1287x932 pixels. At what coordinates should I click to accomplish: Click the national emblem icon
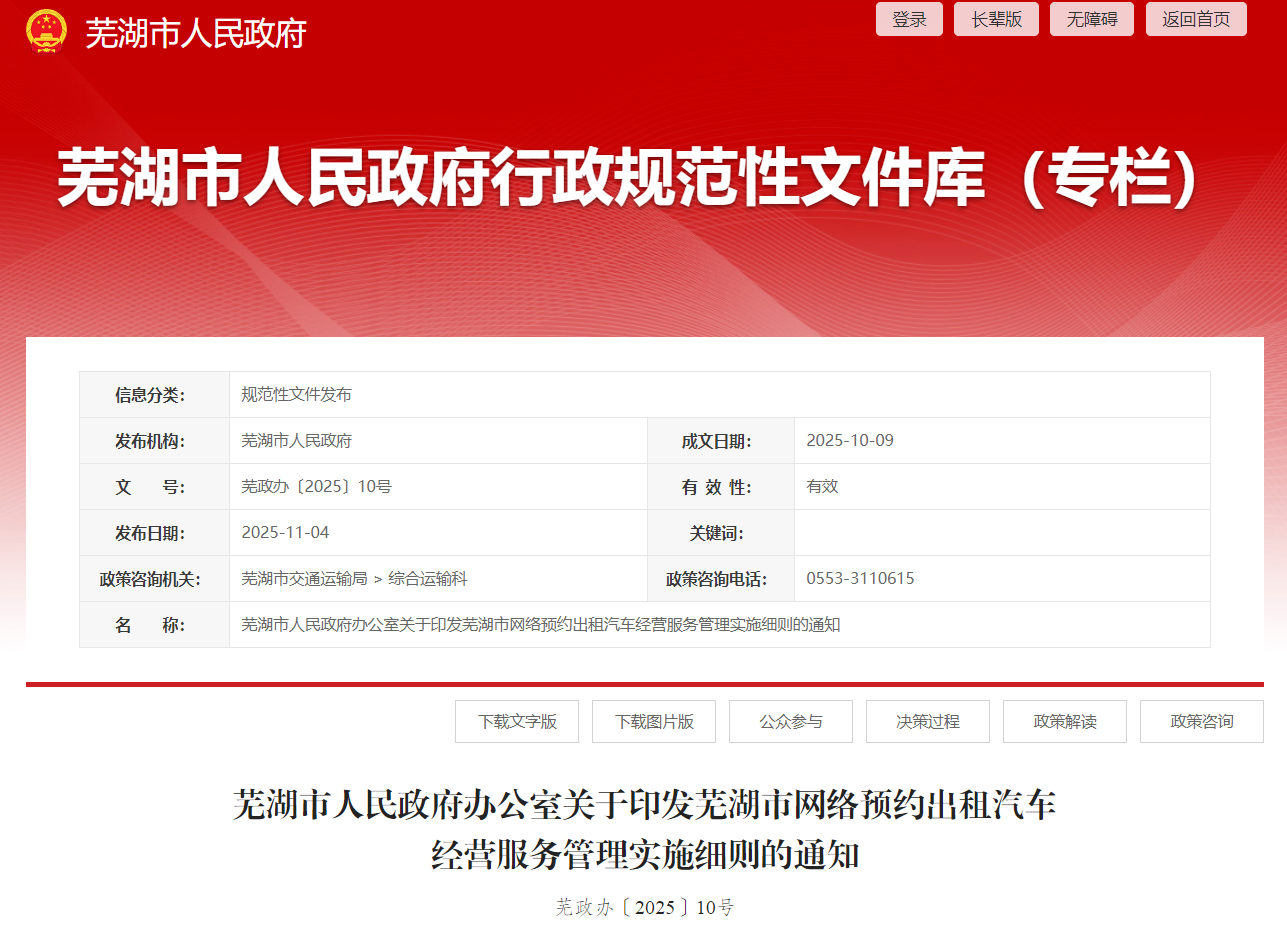tap(46, 30)
